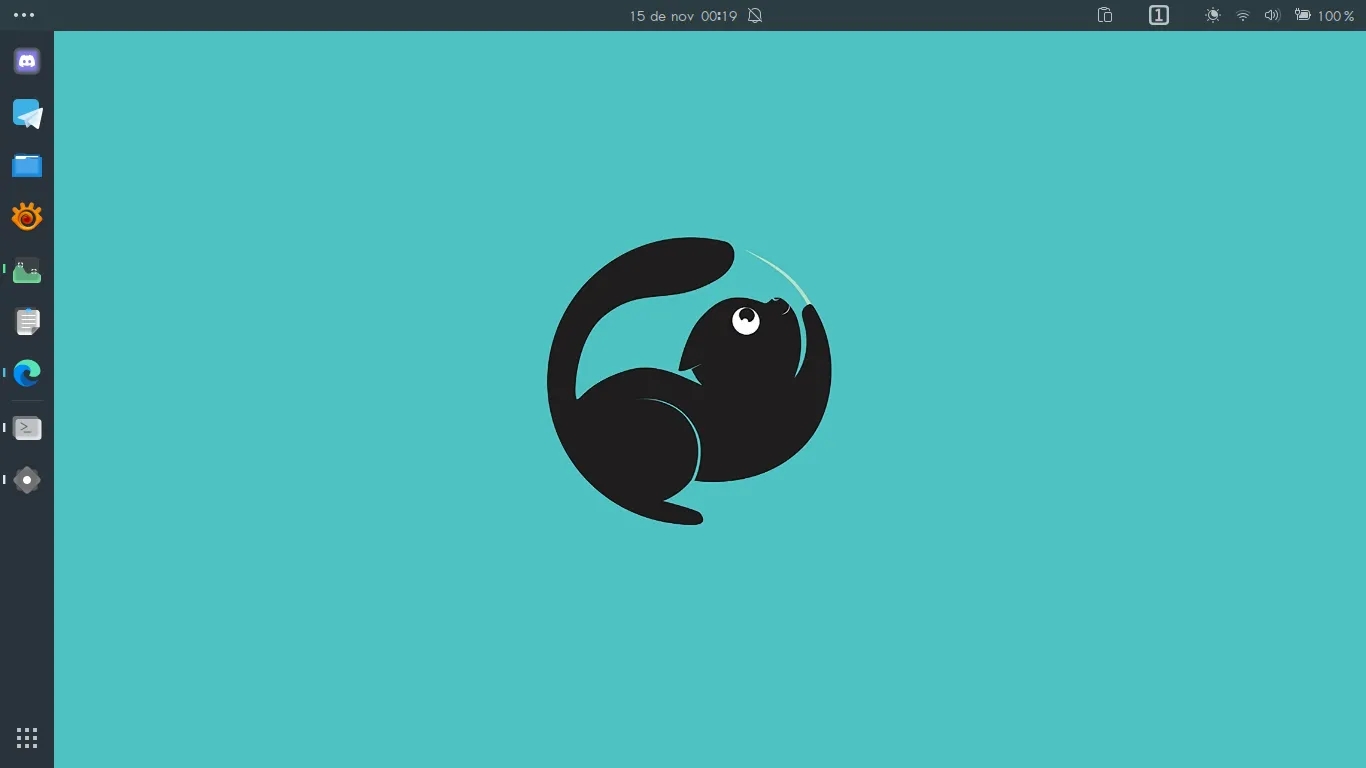Click the muted notifications bell icon
The width and height of the screenshot is (1366, 768).
tap(755, 16)
